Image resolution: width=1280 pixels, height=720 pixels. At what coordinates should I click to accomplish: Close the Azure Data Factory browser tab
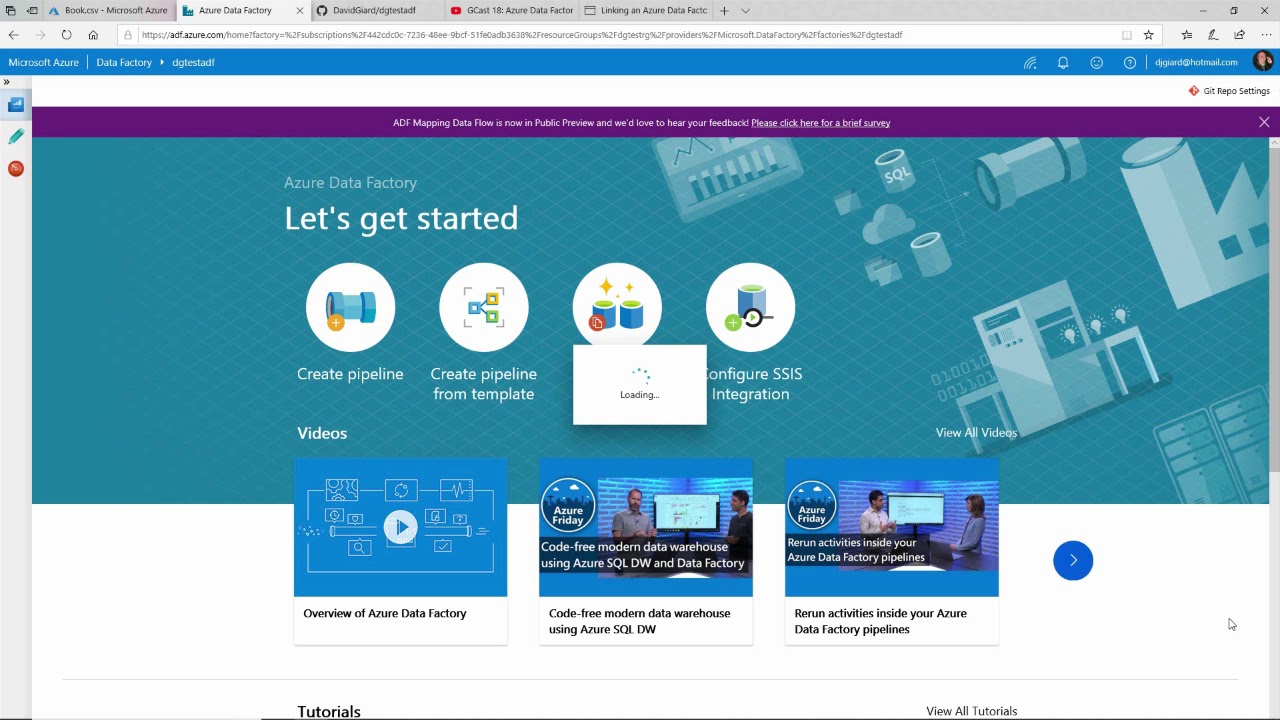pos(300,11)
